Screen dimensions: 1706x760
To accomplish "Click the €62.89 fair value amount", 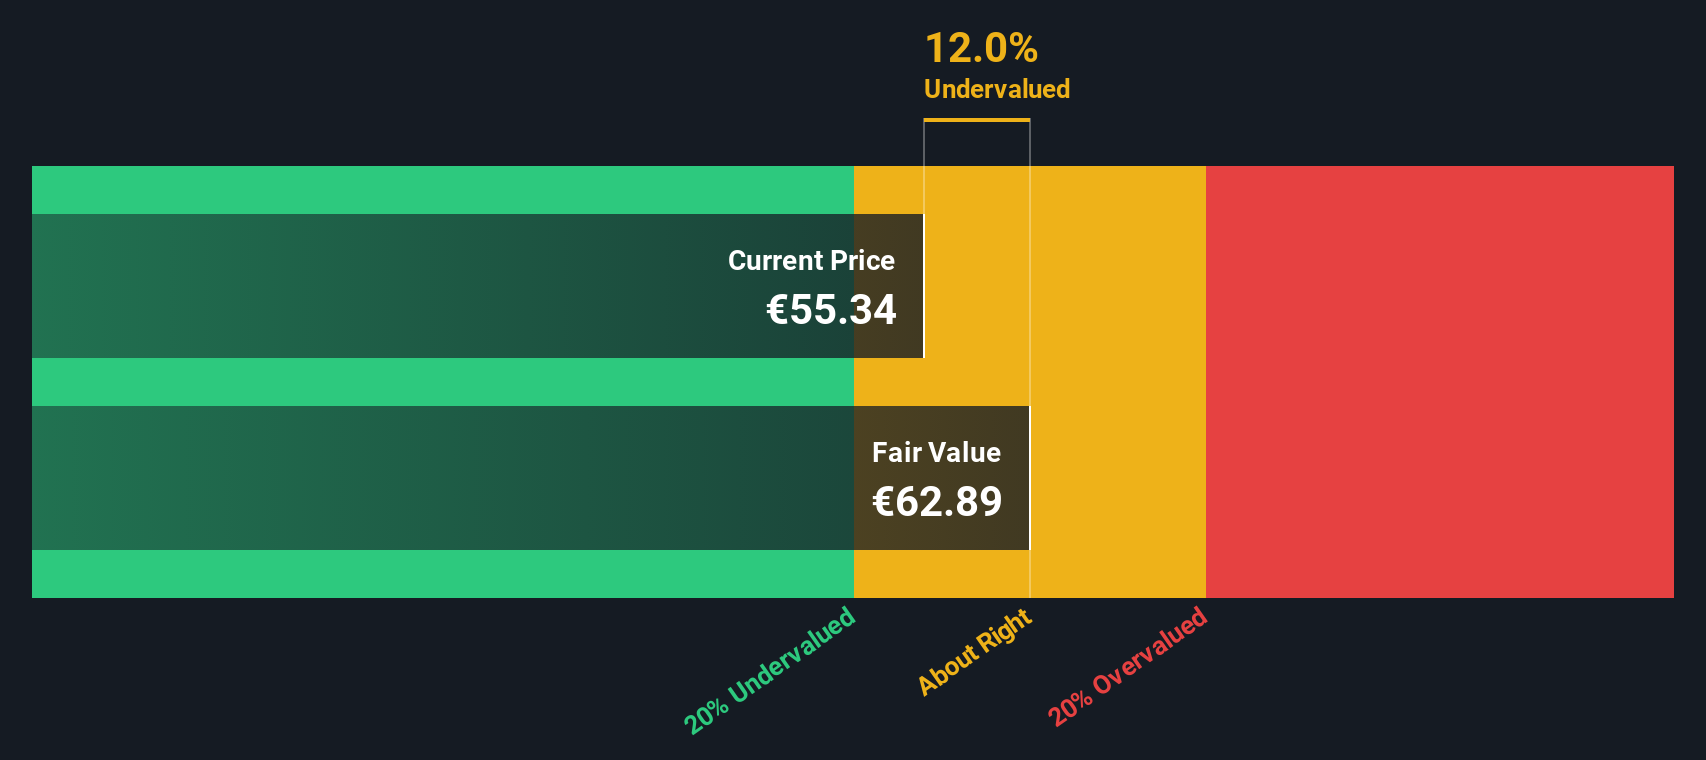I will (937, 501).
